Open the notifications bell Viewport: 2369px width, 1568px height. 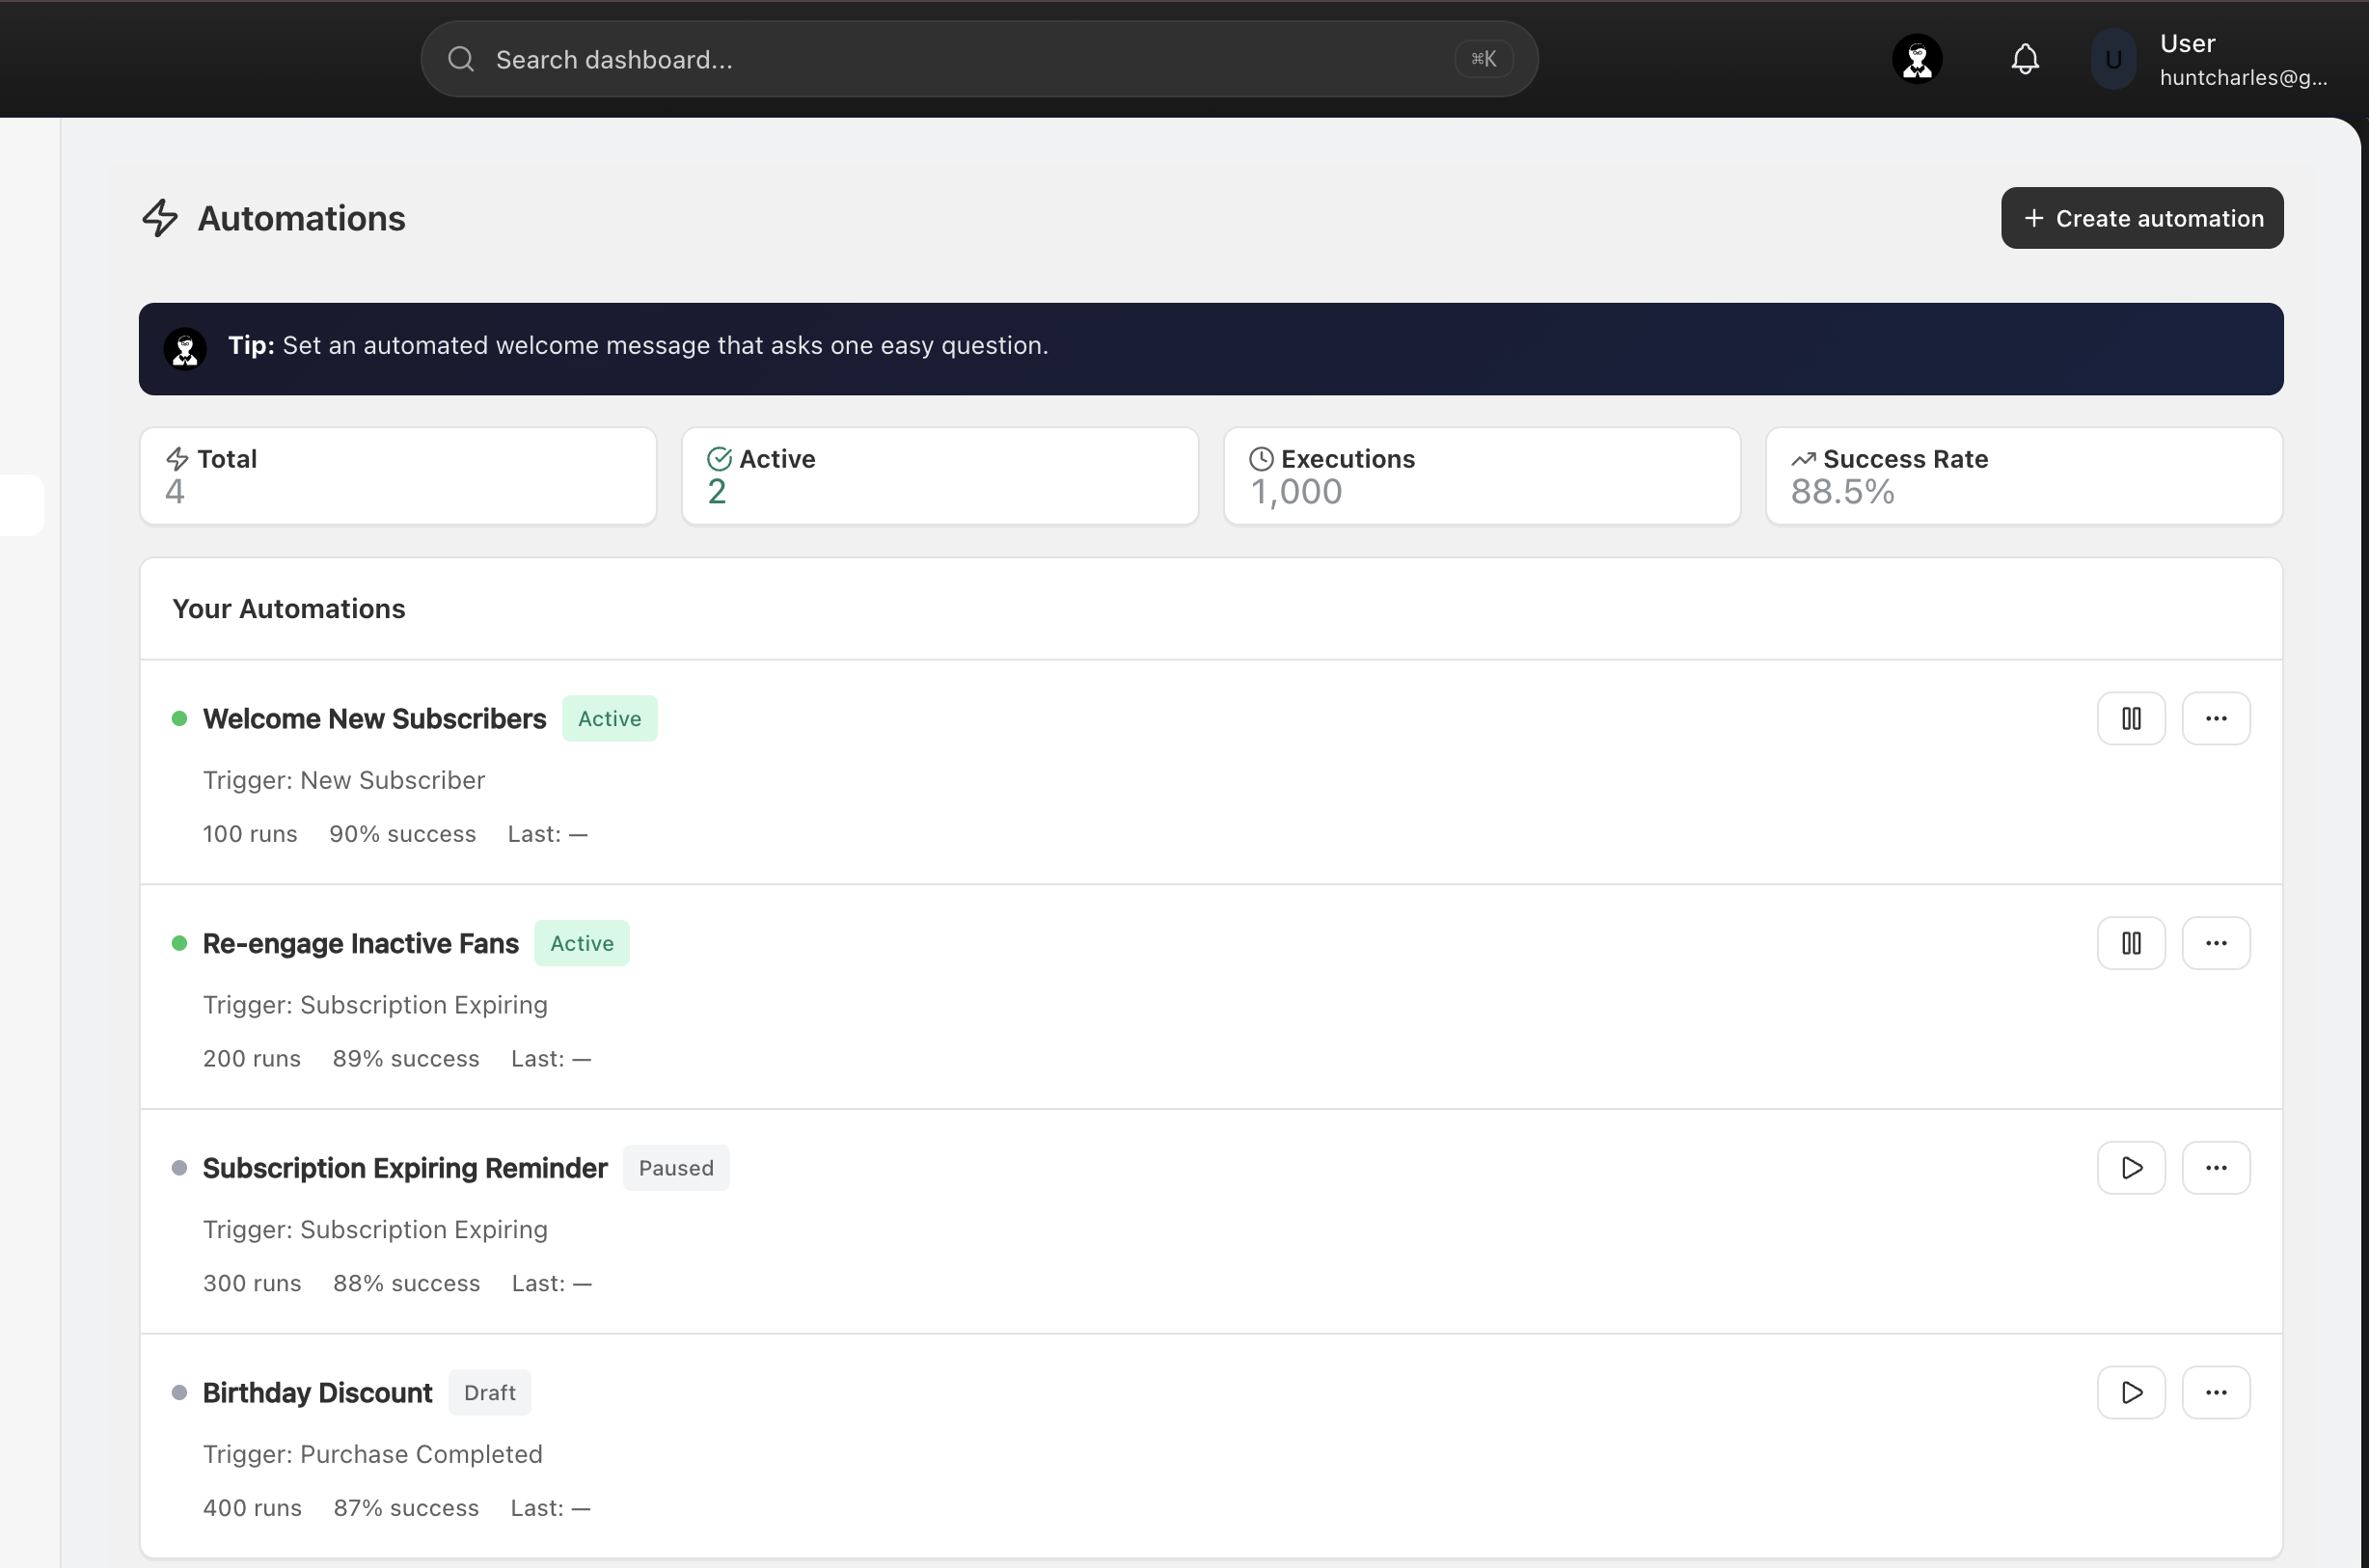click(2024, 59)
